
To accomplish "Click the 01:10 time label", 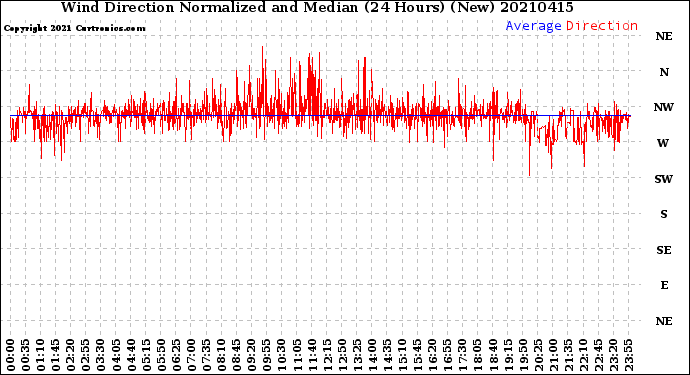I will 41,355.
